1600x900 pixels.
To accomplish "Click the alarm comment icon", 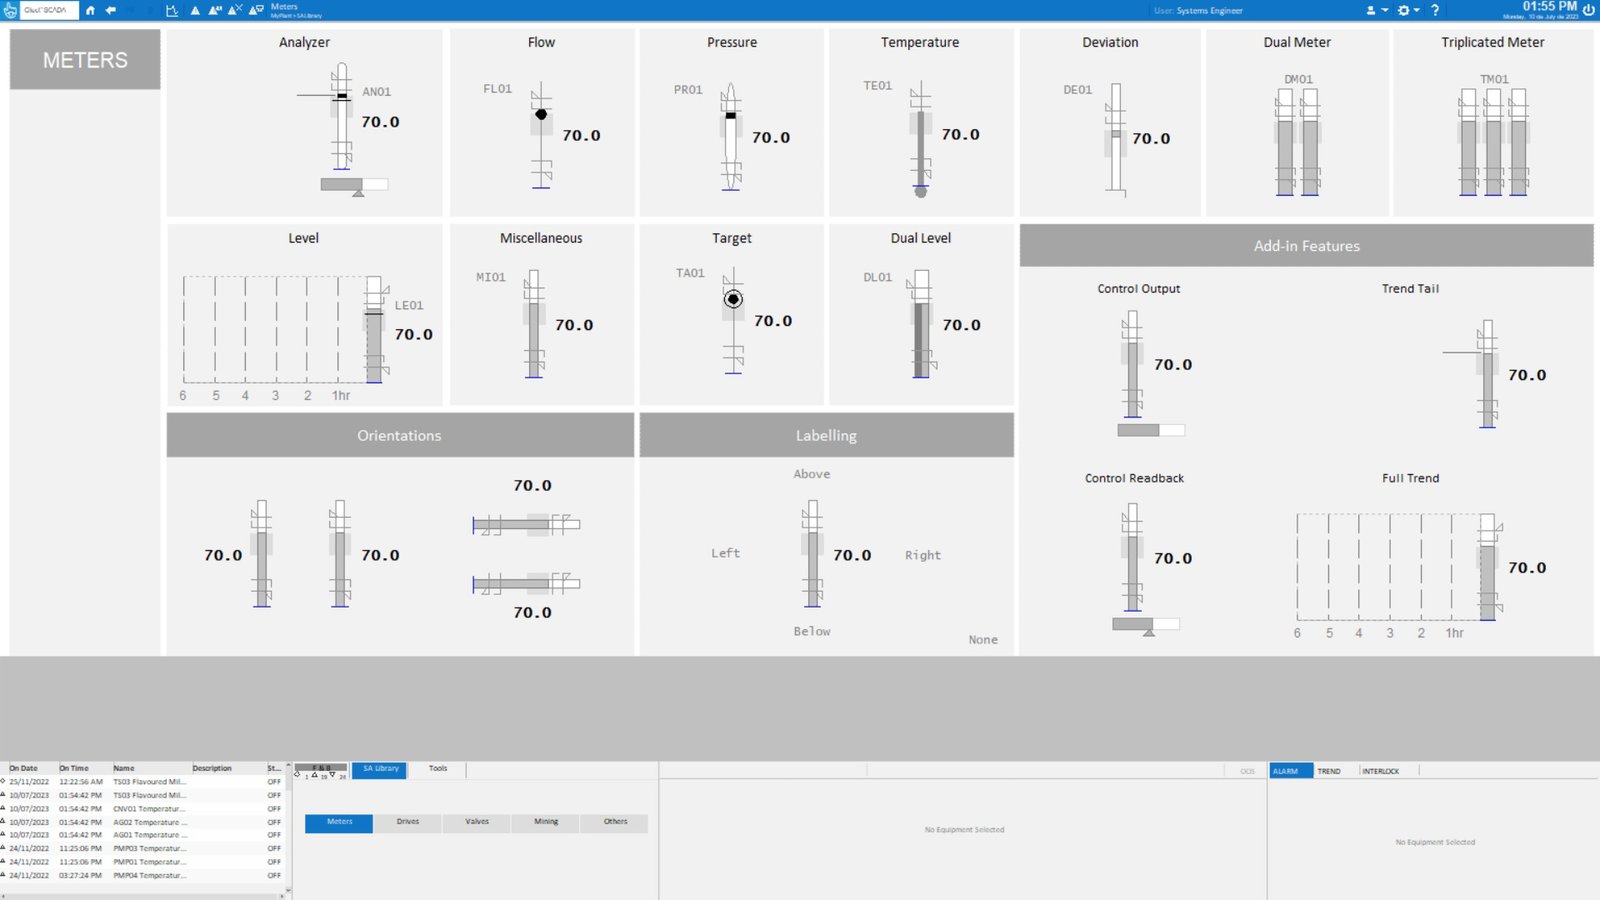I will coord(256,10).
